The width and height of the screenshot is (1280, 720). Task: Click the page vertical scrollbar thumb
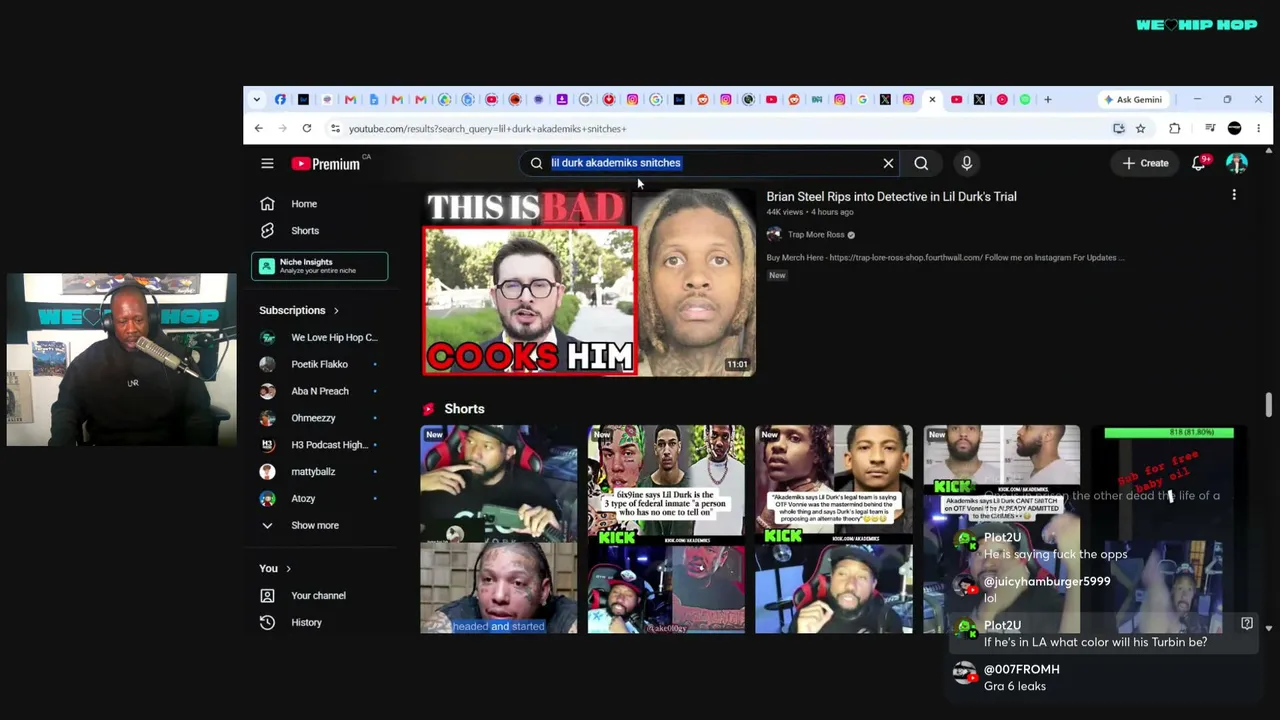[x=1269, y=405]
